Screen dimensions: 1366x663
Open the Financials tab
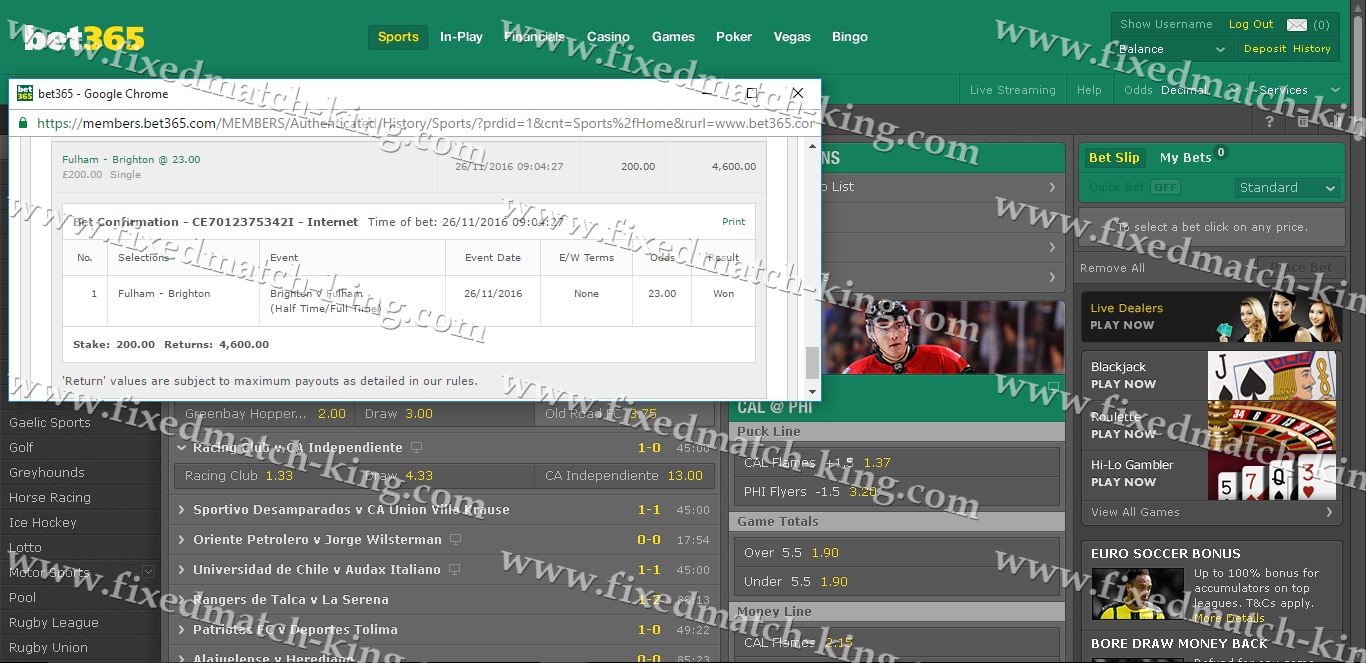pyautogui.click(x=535, y=37)
